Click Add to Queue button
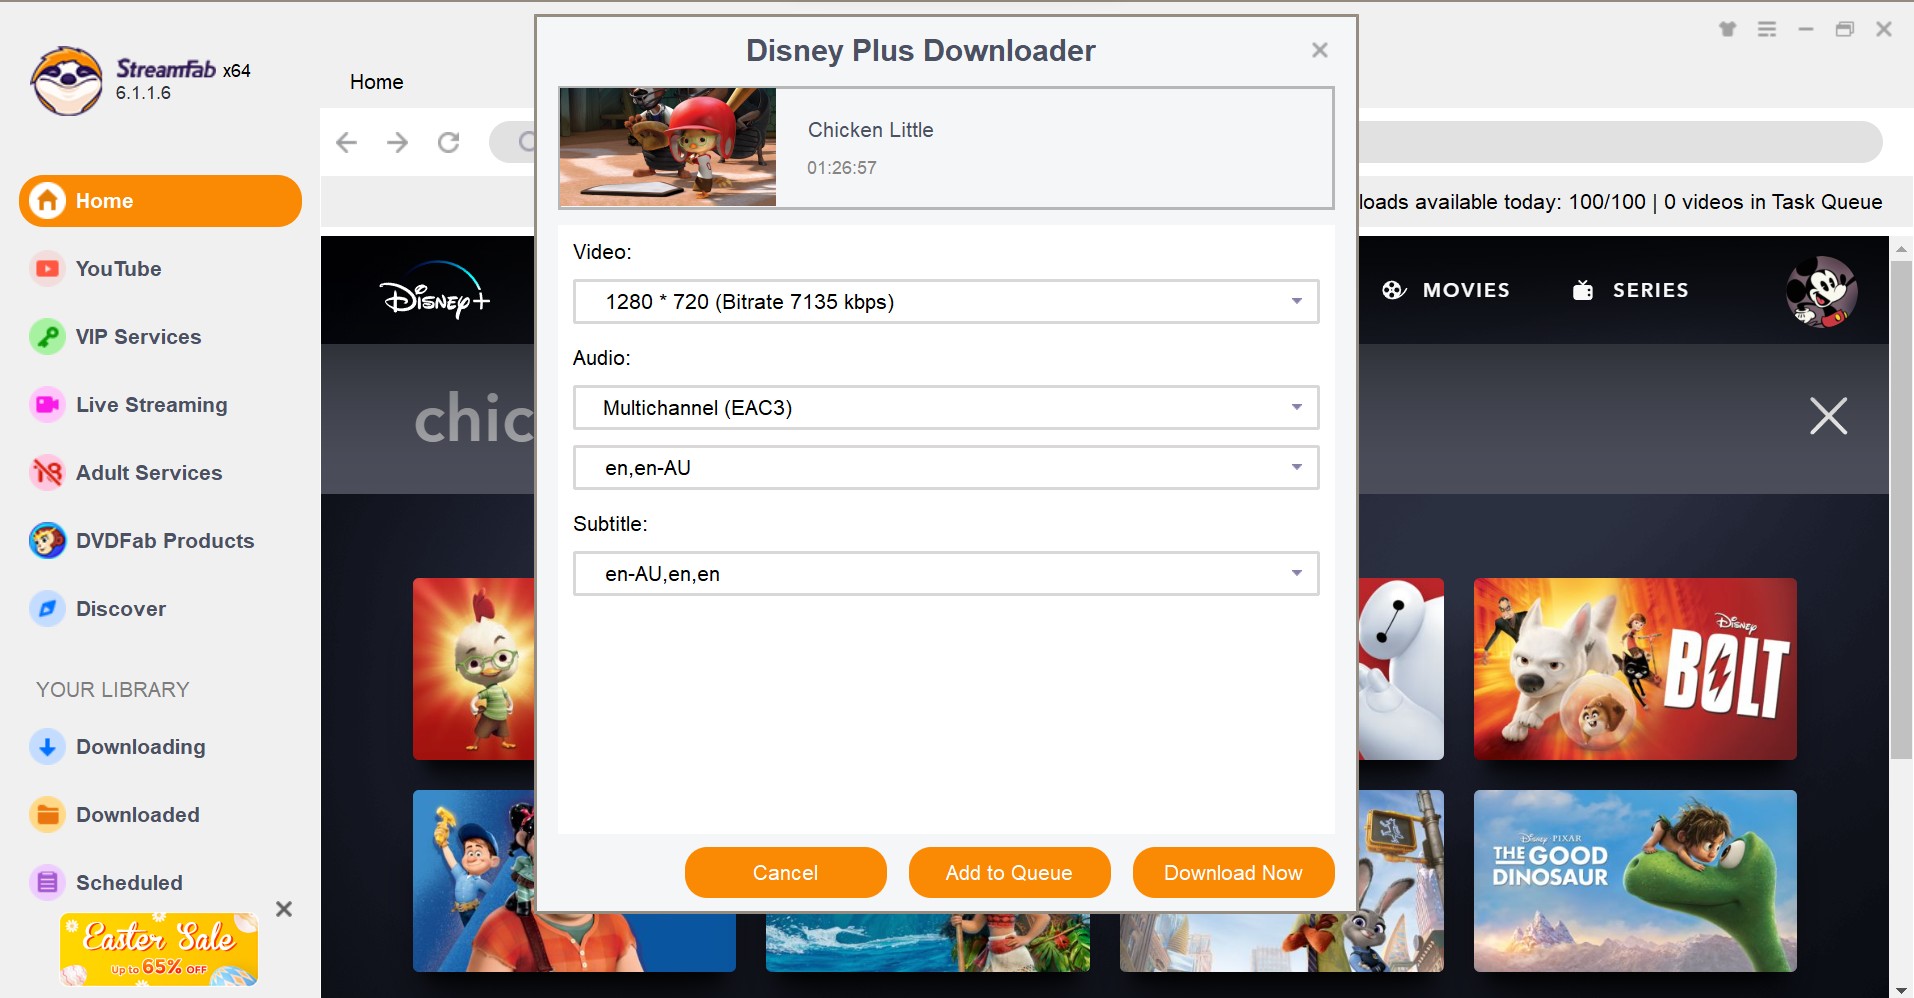 1009,873
